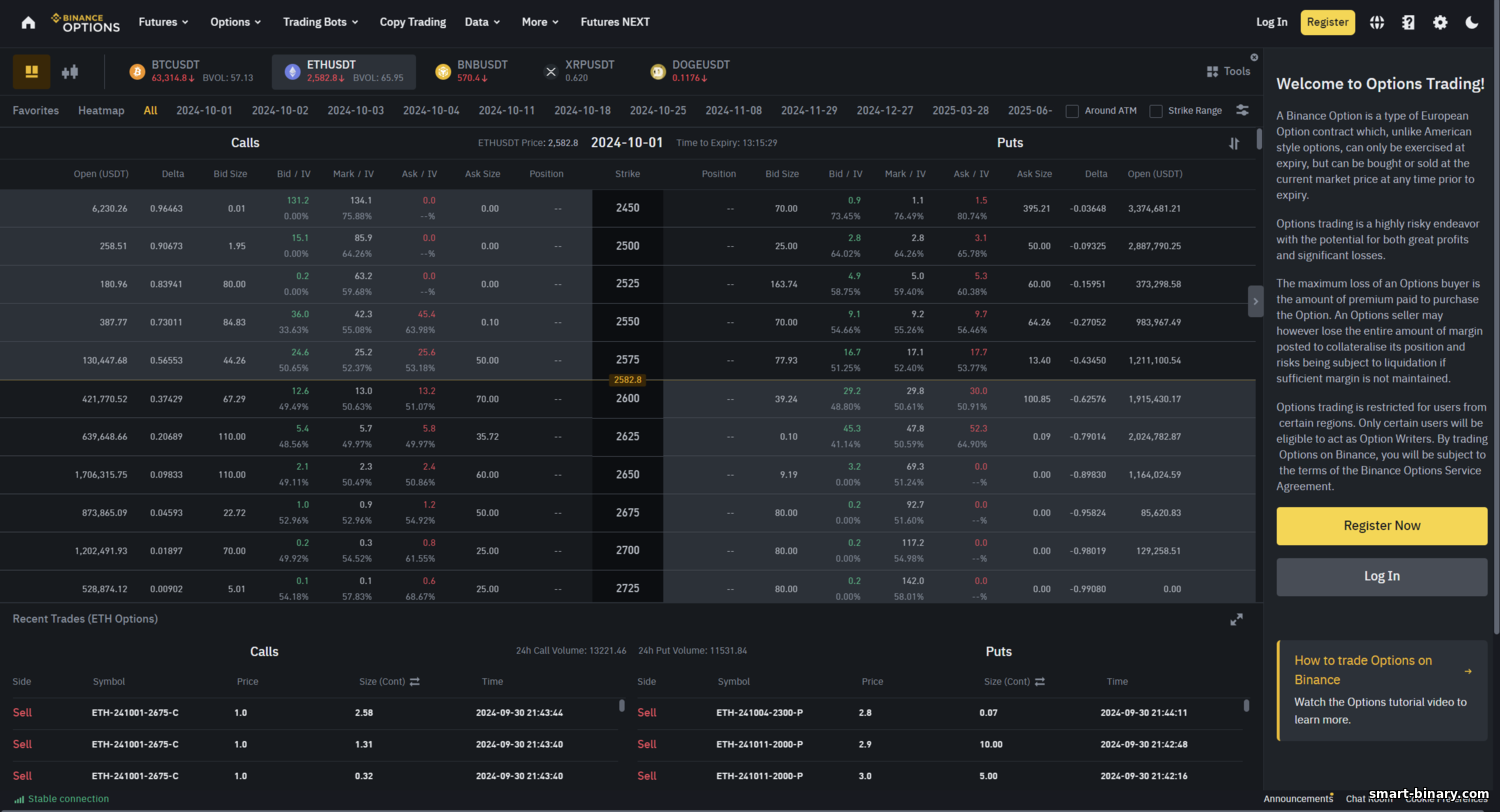This screenshot has height=812, width=1500.
Task: Click the Register Now button
Action: coord(1382,526)
